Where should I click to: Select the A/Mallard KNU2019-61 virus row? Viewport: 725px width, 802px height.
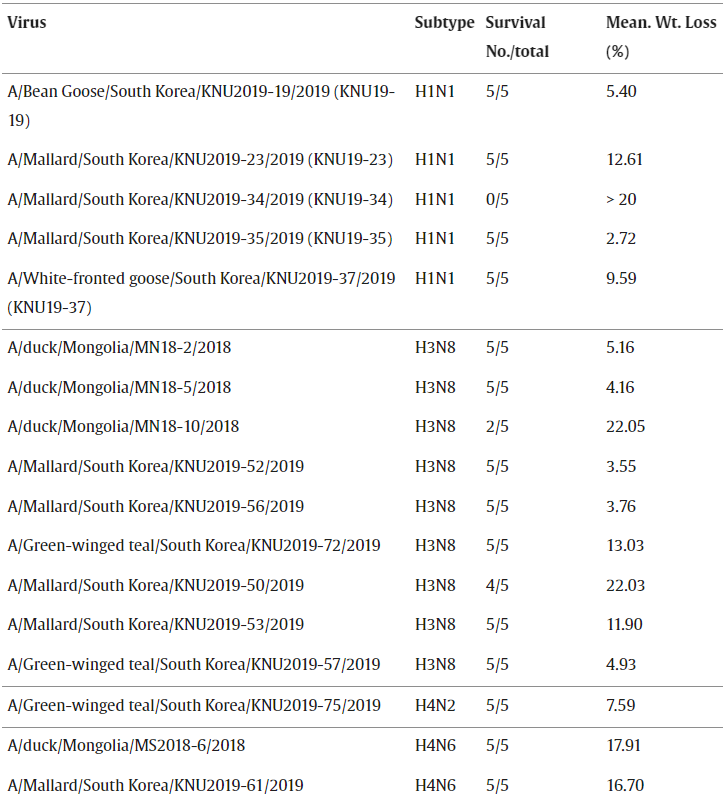click(155, 785)
